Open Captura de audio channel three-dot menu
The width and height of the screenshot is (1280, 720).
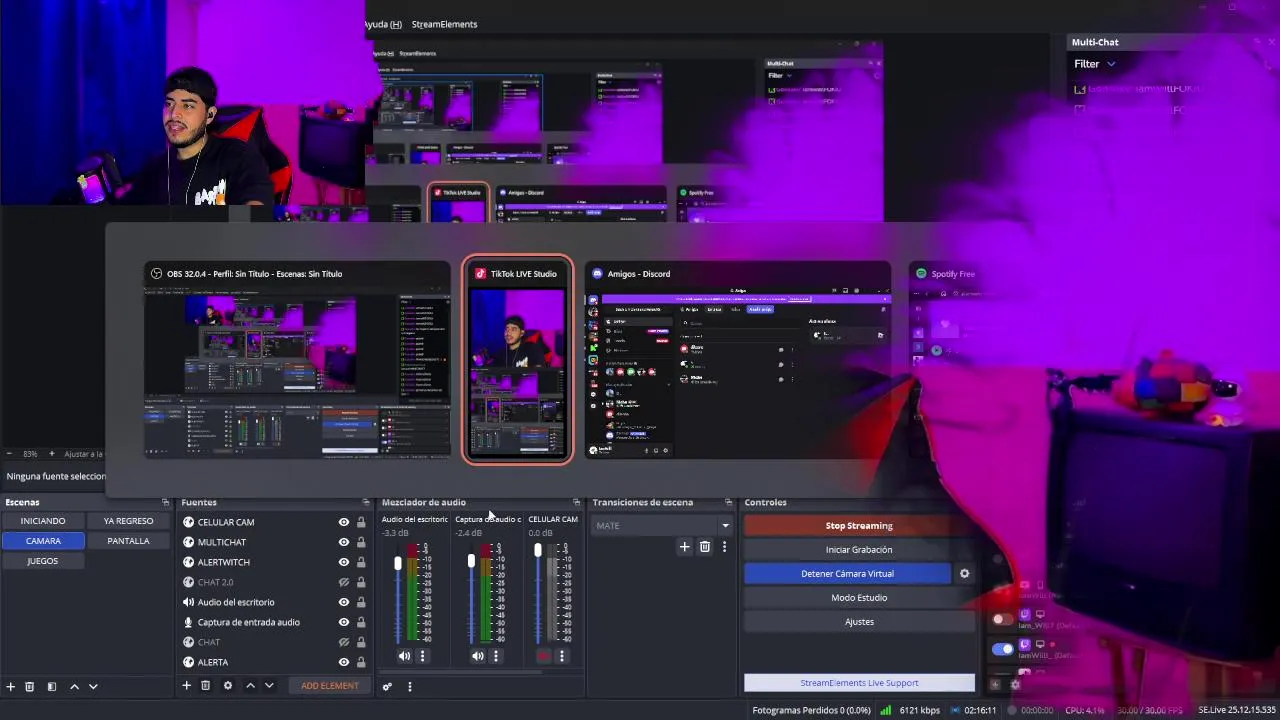495,656
